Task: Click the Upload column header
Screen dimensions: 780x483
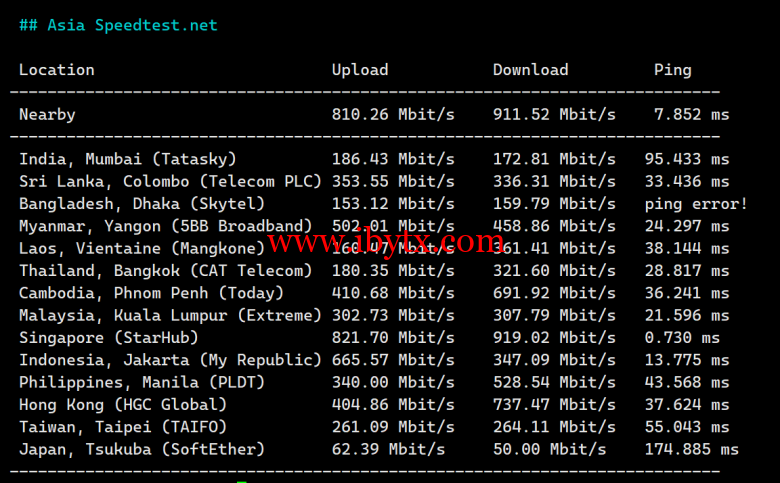Action: (360, 70)
